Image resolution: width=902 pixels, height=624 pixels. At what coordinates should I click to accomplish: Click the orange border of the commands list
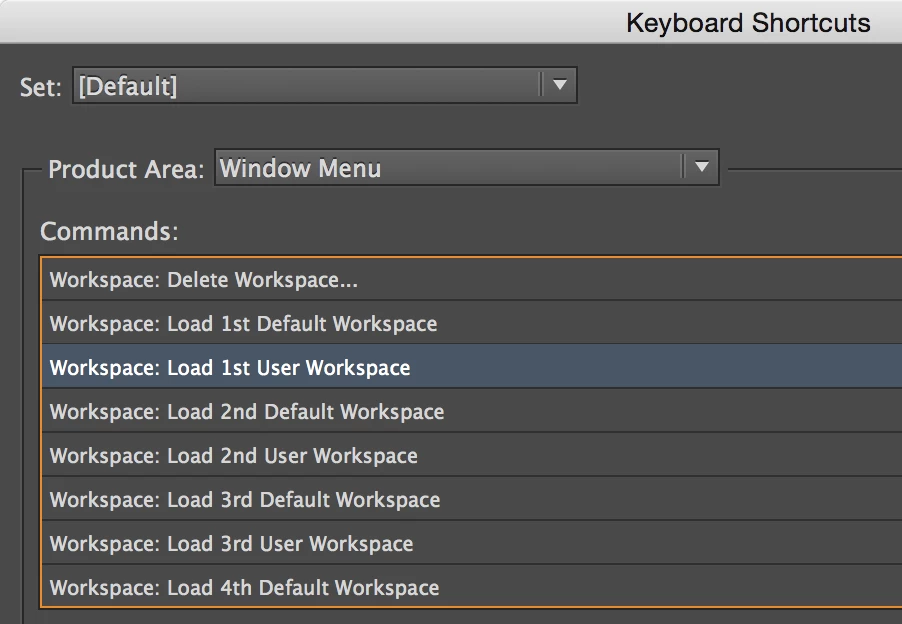click(41, 430)
